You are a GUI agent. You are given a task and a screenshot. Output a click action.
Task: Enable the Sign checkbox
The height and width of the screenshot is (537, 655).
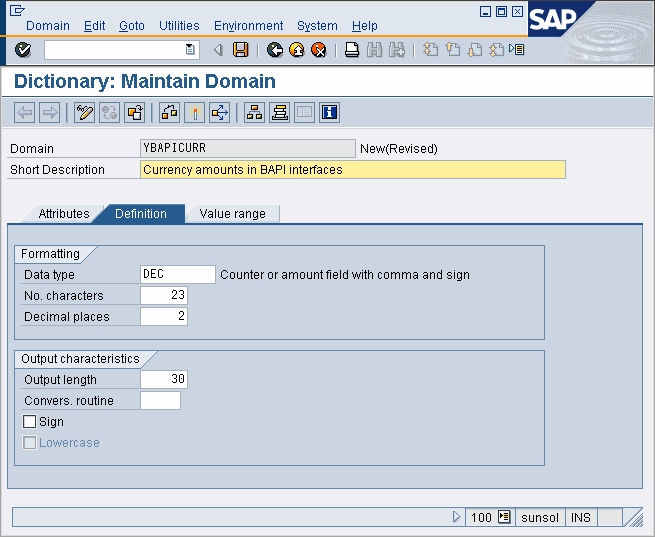(x=29, y=422)
